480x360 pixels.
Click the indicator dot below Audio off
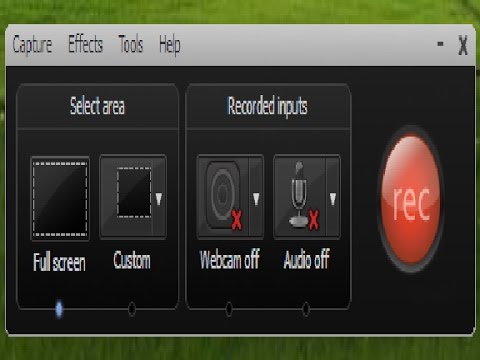pos(305,309)
